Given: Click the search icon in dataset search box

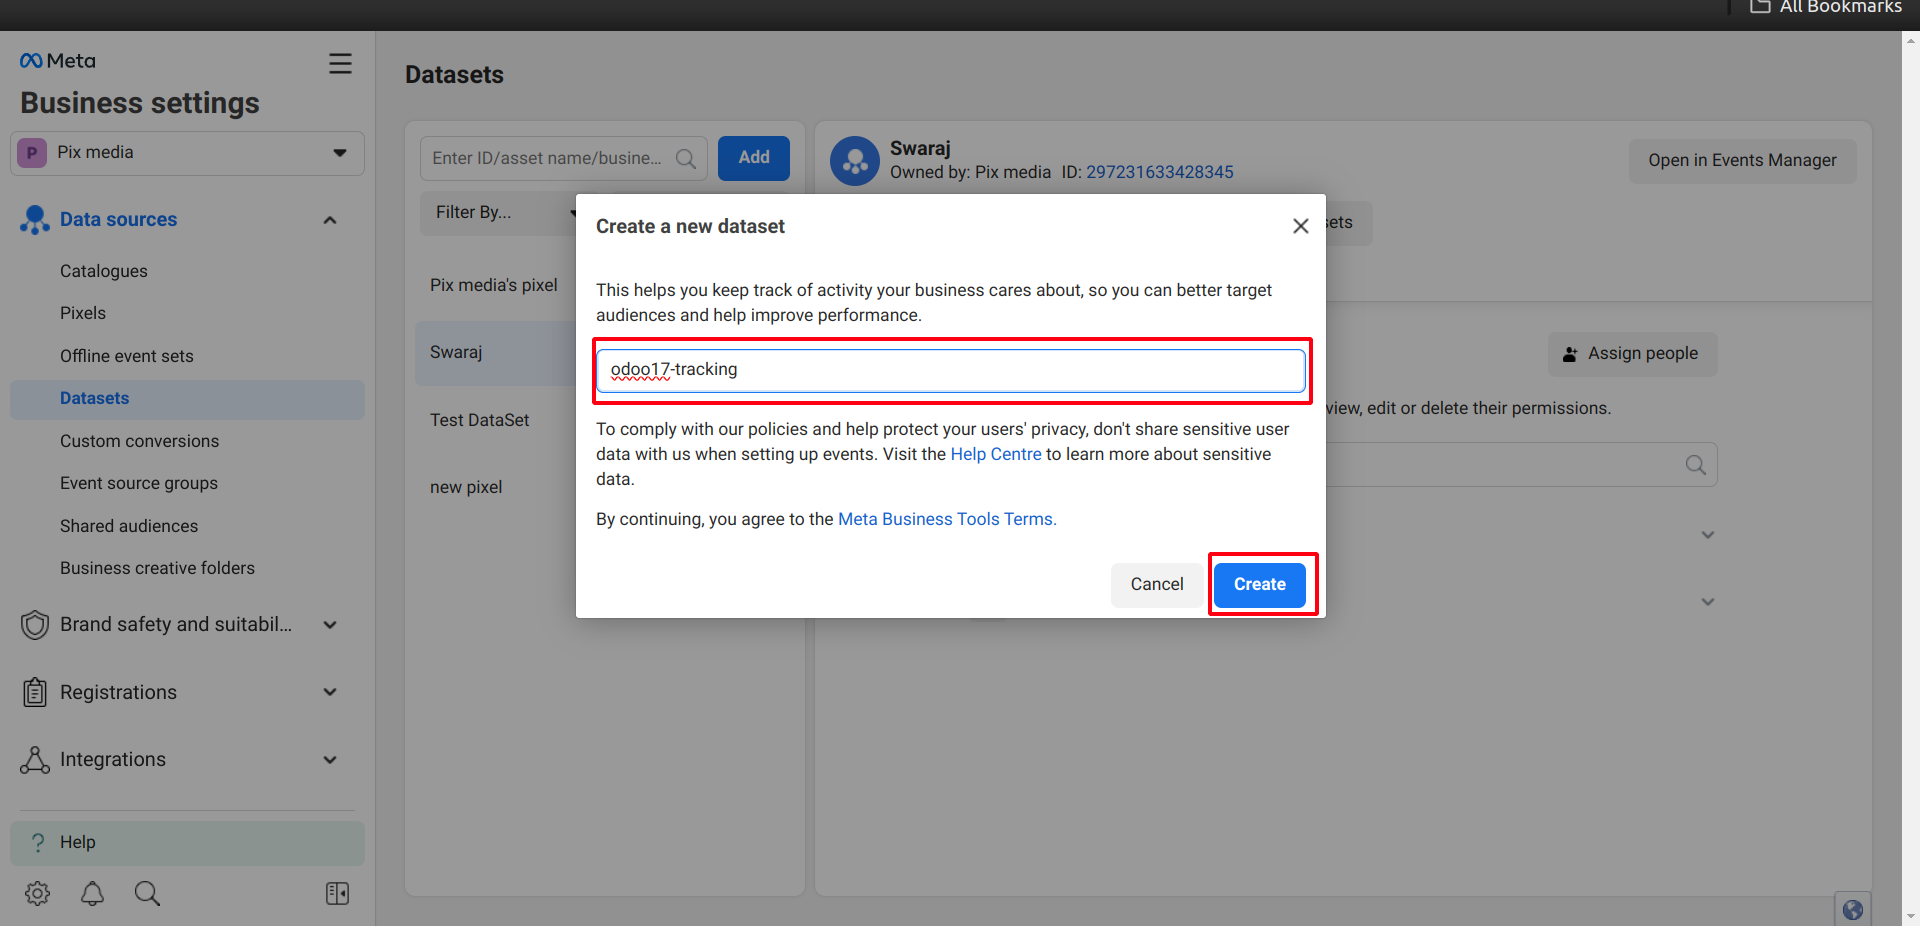Looking at the screenshot, I should coord(686,159).
